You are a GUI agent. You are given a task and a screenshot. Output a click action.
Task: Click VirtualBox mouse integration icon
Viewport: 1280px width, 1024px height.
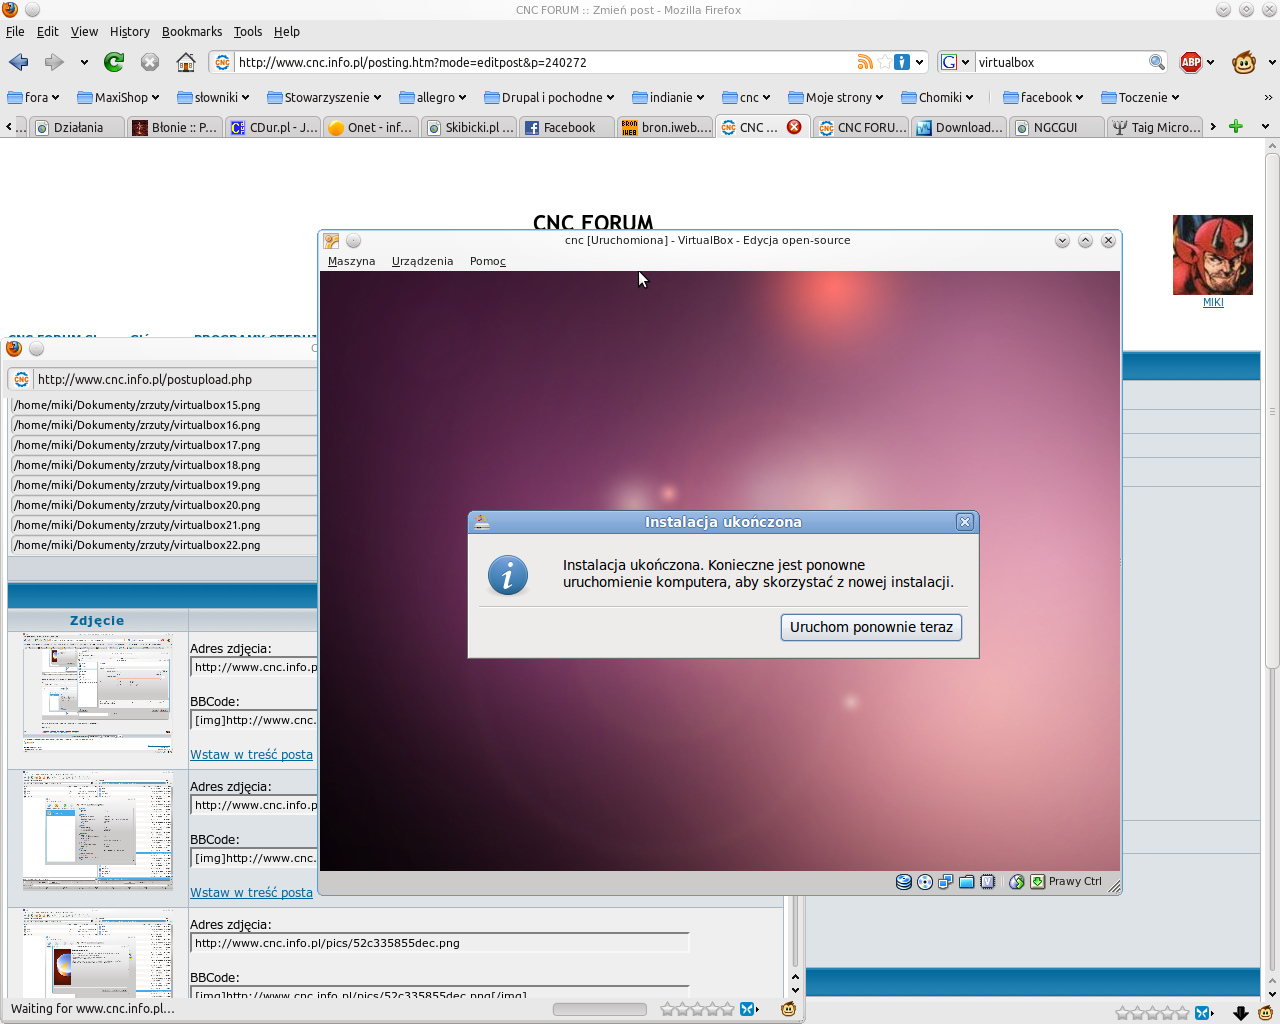pos(1017,882)
